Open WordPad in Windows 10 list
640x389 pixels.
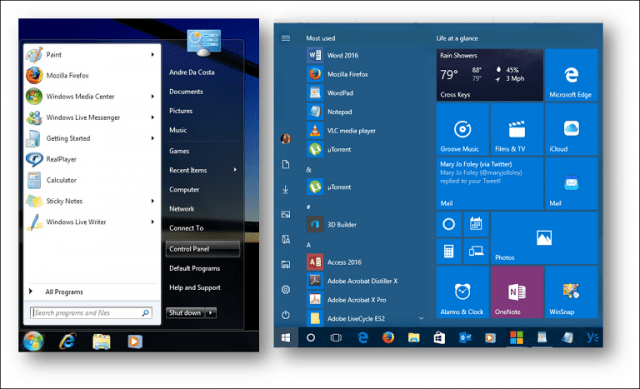pos(330,93)
